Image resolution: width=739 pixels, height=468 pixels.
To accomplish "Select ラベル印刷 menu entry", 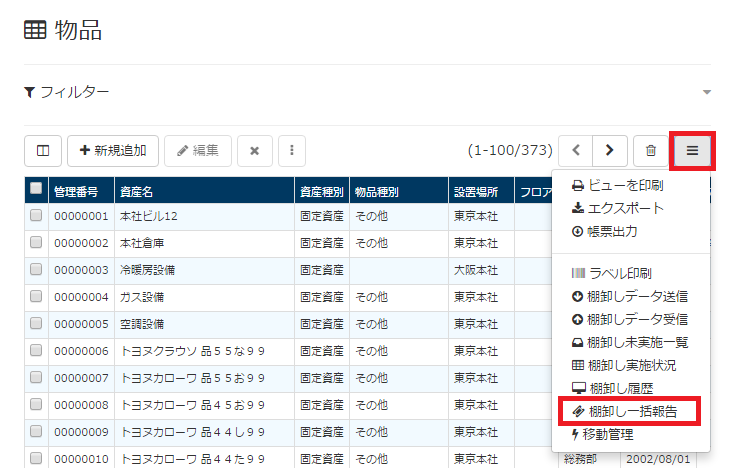I will pyautogui.click(x=611, y=273).
